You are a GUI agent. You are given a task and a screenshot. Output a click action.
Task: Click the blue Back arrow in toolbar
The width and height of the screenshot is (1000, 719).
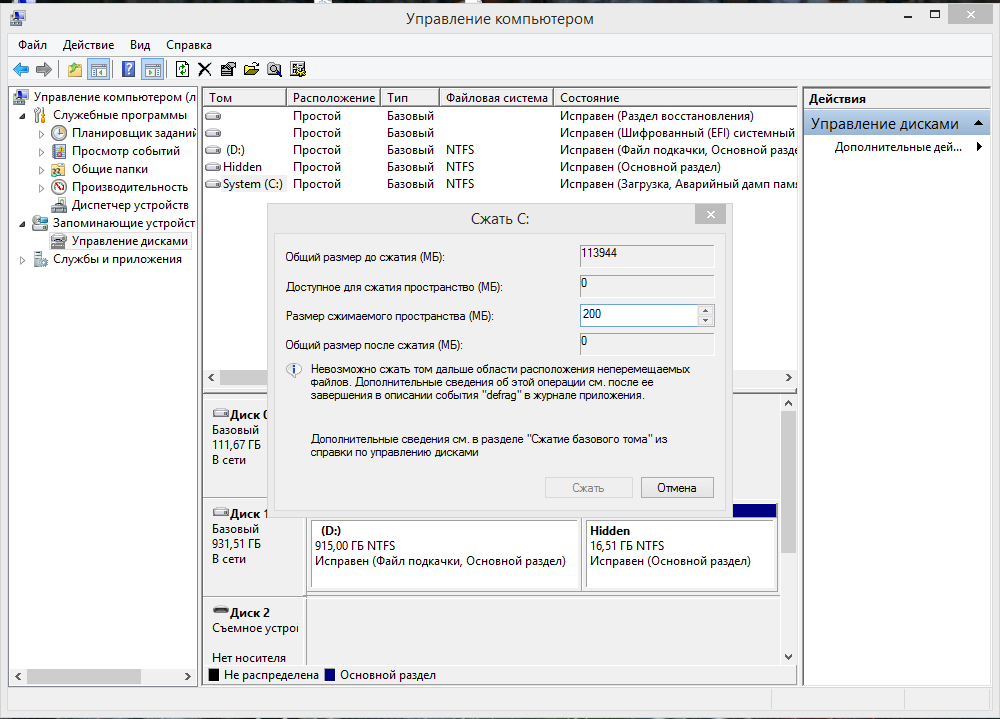point(20,69)
